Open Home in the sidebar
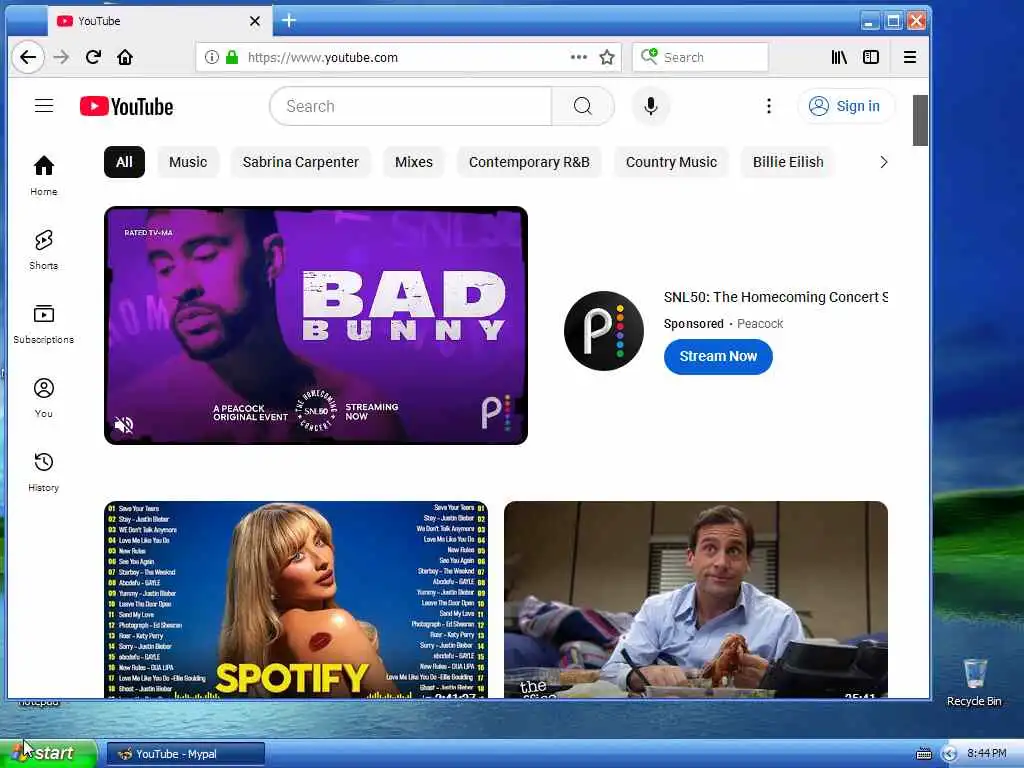1024x768 pixels. pos(44,176)
